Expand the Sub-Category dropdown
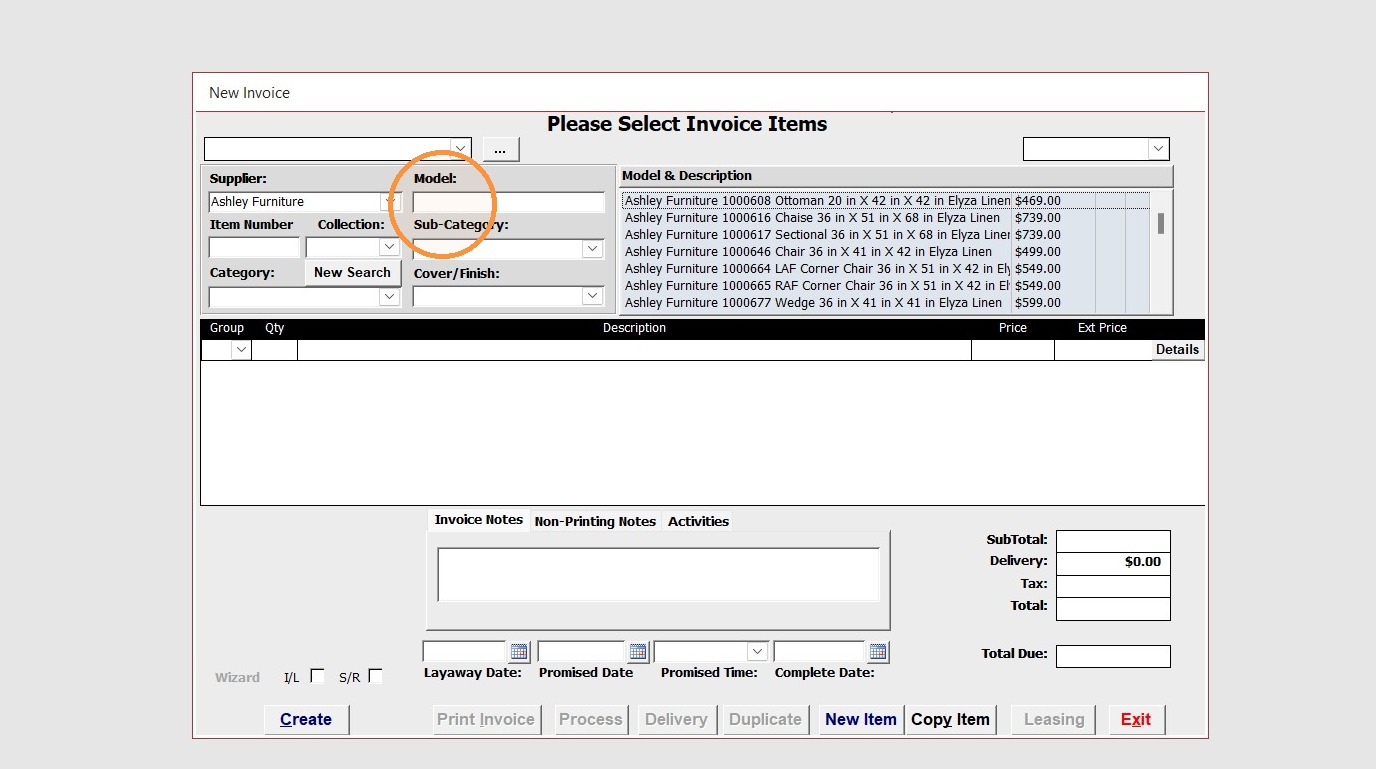The height and width of the screenshot is (769, 1376). (593, 249)
